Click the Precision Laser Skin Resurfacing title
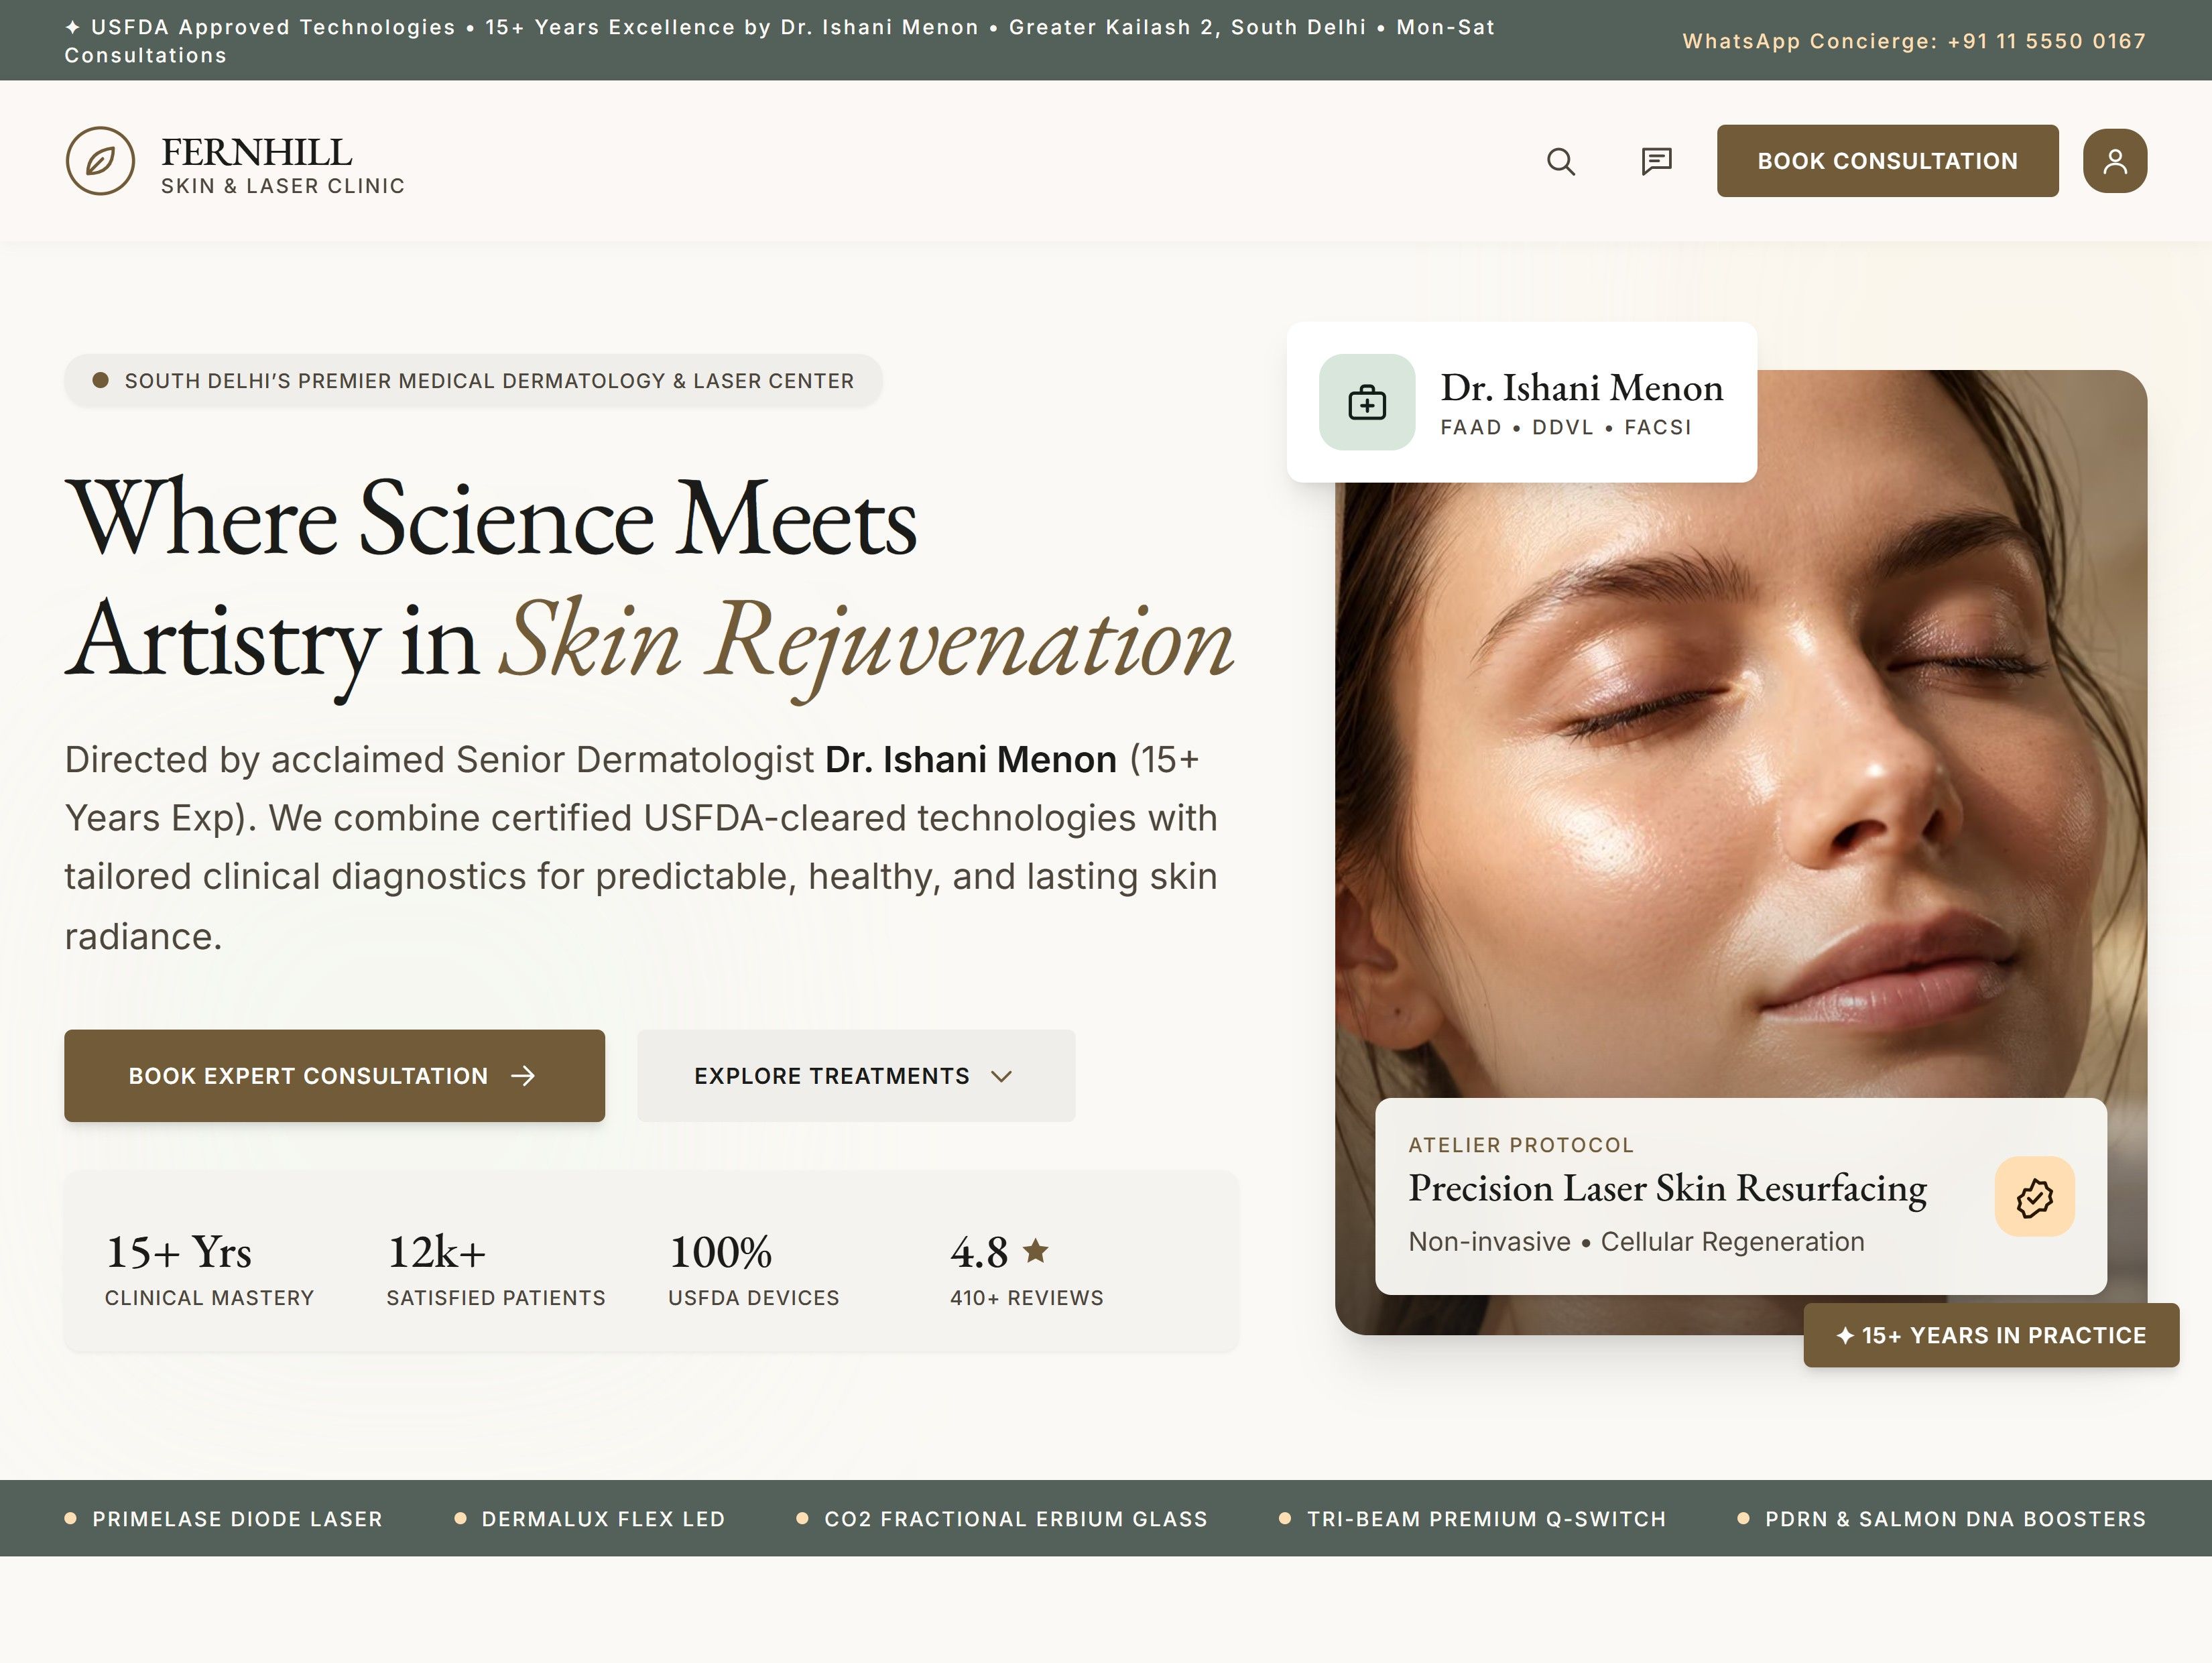The width and height of the screenshot is (2212, 1663). 1667,1189
